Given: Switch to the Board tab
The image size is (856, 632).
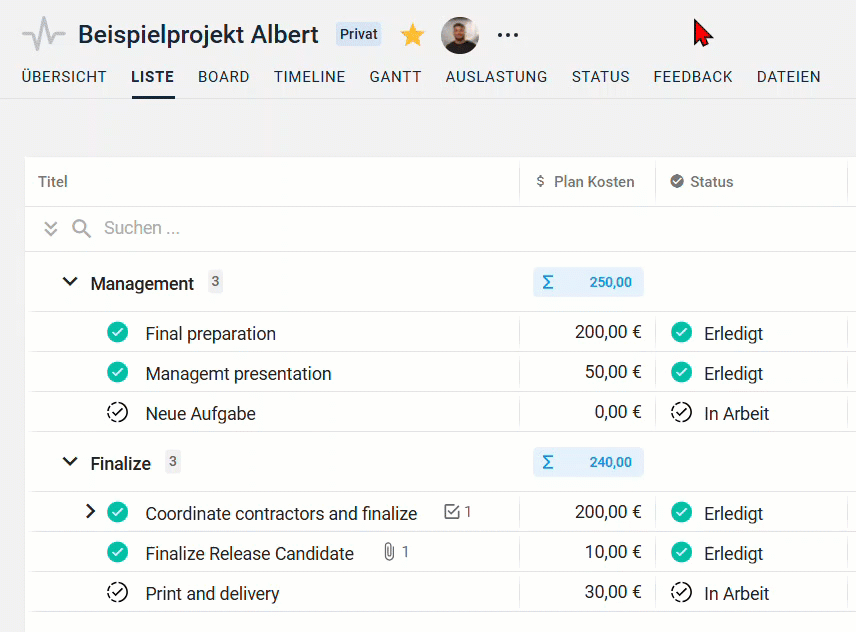Looking at the screenshot, I should [224, 77].
